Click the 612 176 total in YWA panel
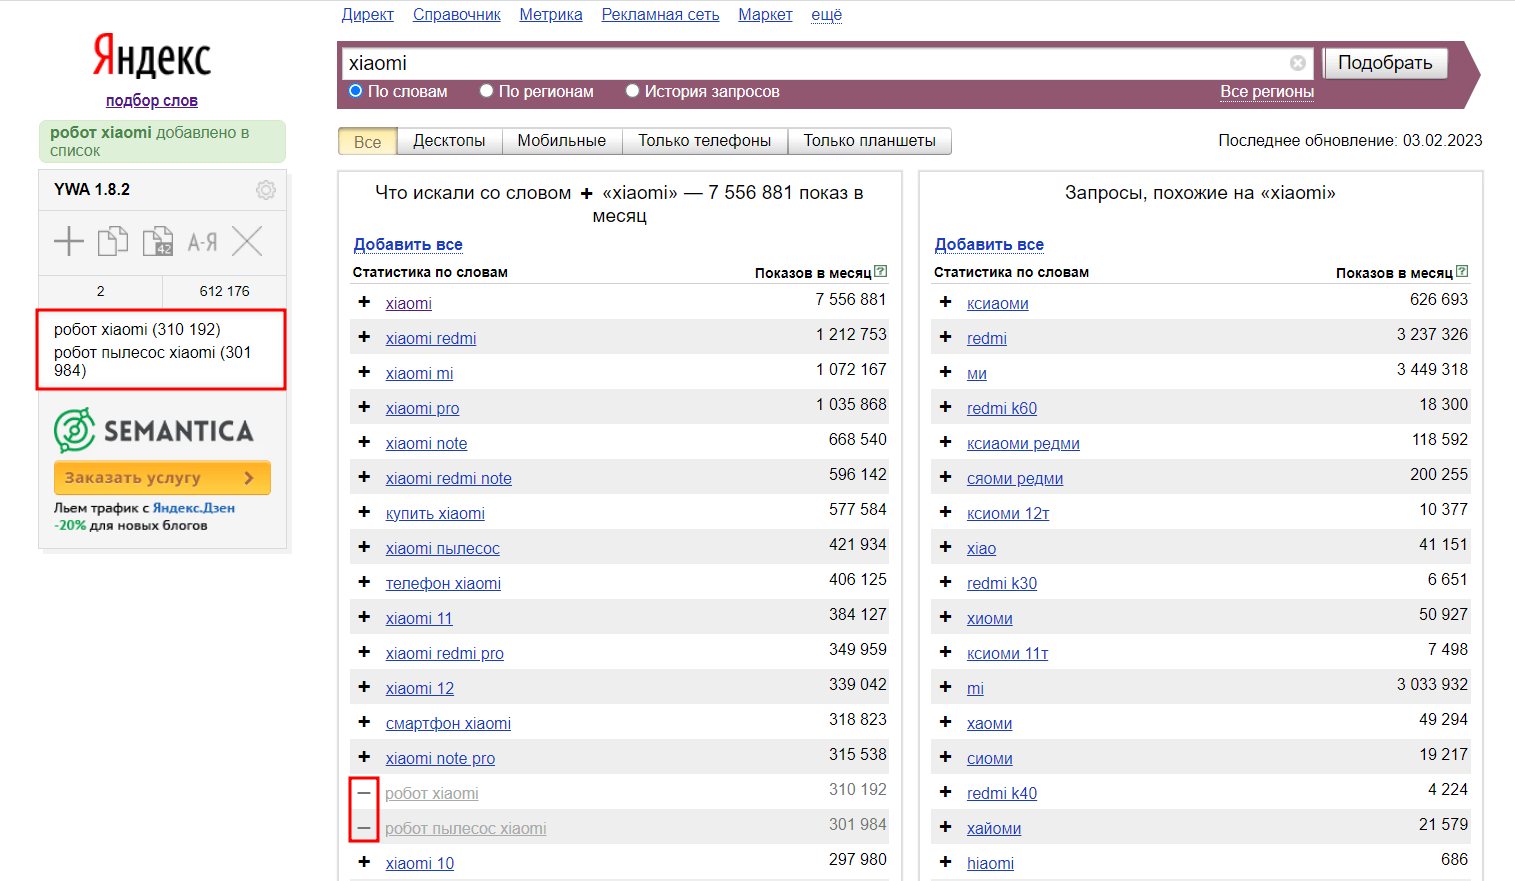 pyautogui.click(x=224, y=291)
